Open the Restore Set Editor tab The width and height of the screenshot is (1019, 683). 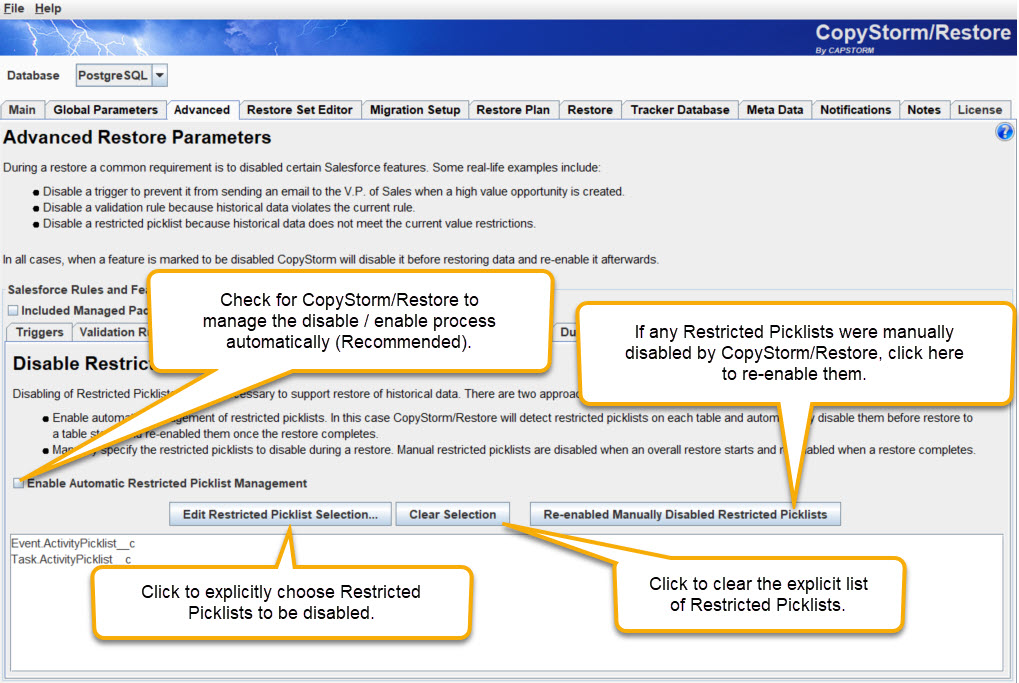300,110
